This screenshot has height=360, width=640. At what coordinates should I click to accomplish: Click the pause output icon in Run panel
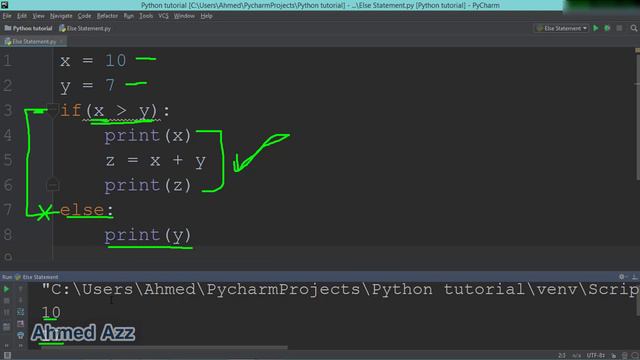[7, 313]
